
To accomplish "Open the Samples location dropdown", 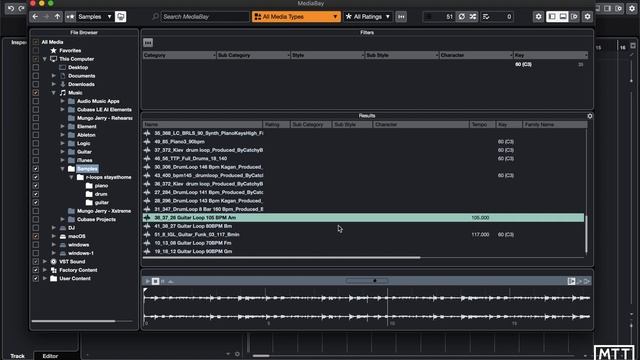I will [x=95, y=17].
